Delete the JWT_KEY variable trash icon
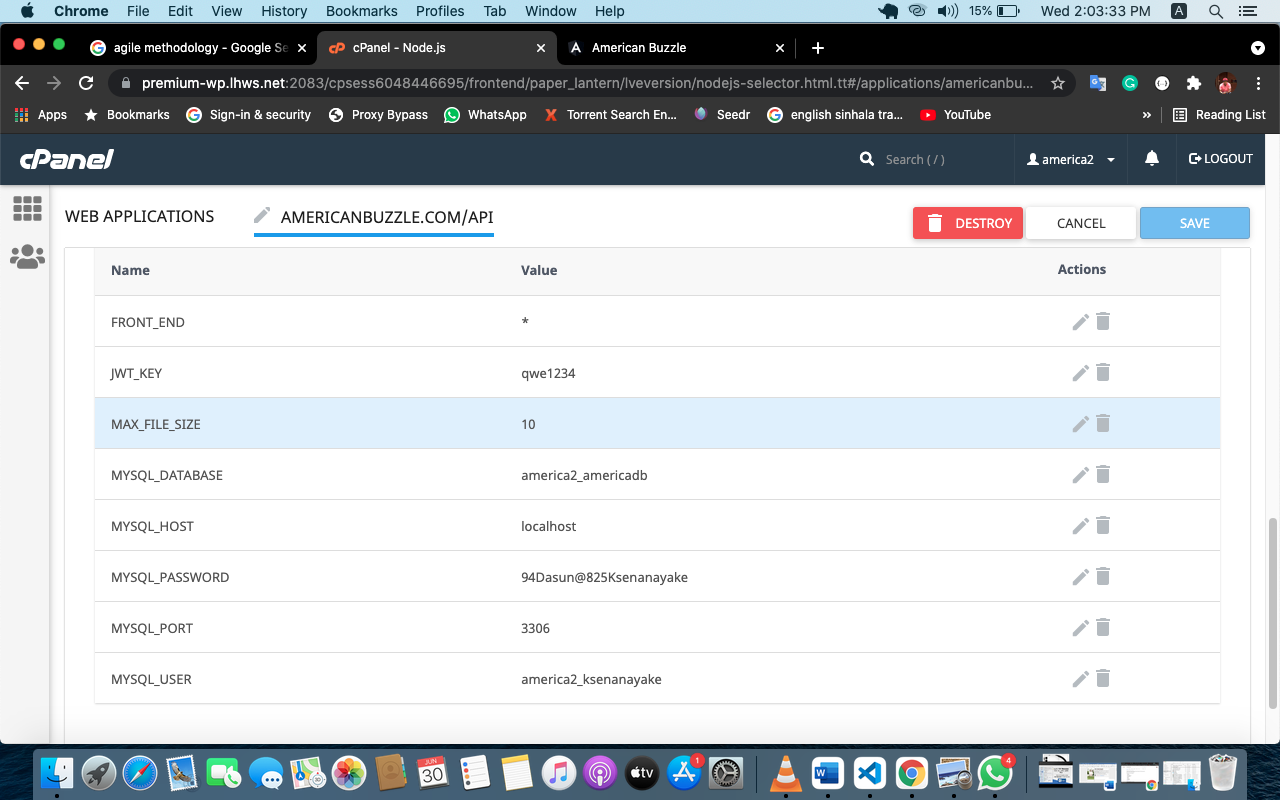The width and height of the screenshot is (1280, 800). coord(1103,372)
